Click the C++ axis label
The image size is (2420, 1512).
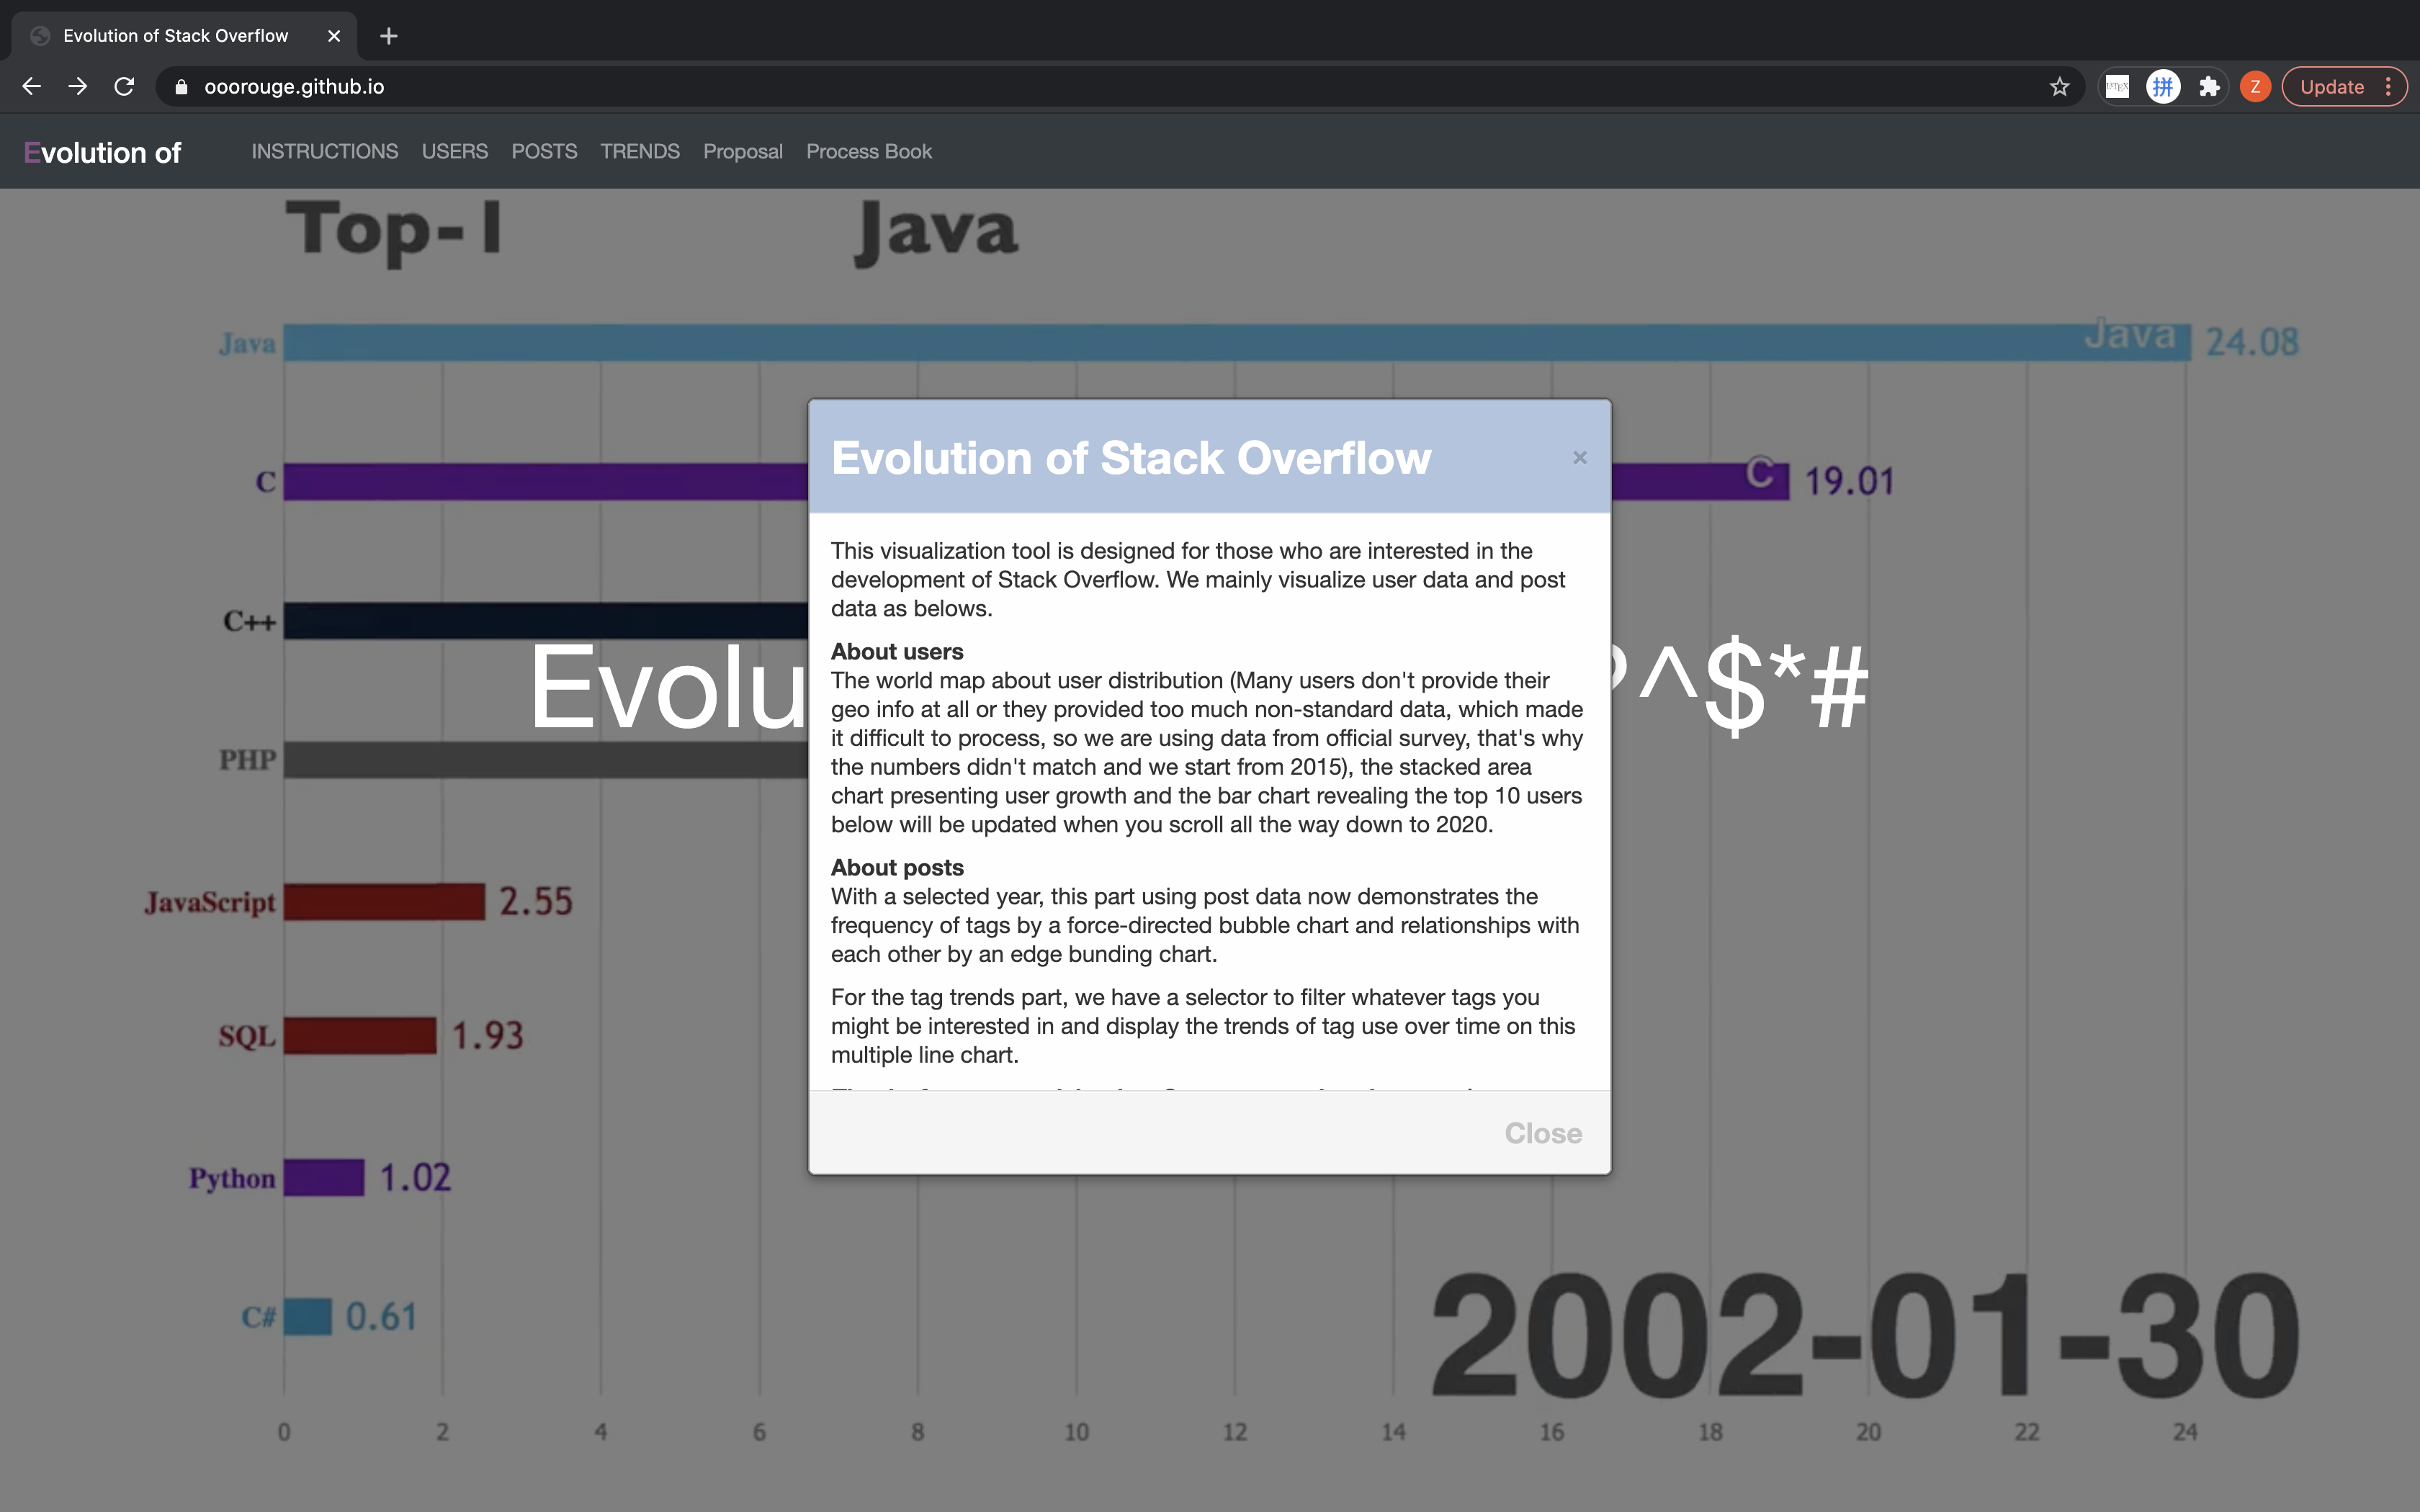(249, 621)
